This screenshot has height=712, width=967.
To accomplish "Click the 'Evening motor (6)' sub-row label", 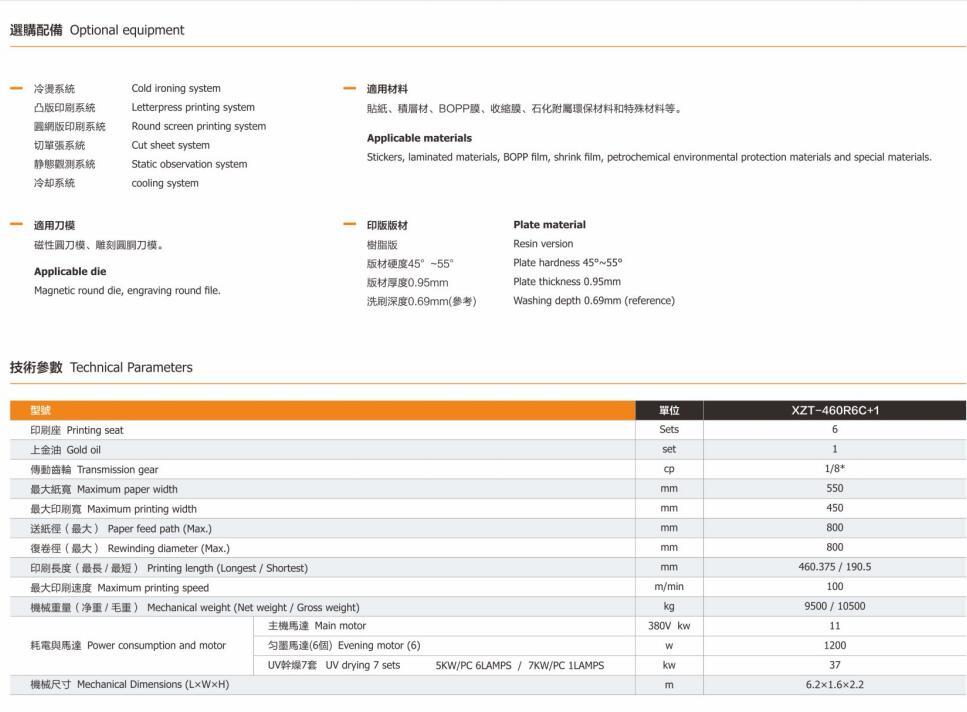I will point(379,645).
